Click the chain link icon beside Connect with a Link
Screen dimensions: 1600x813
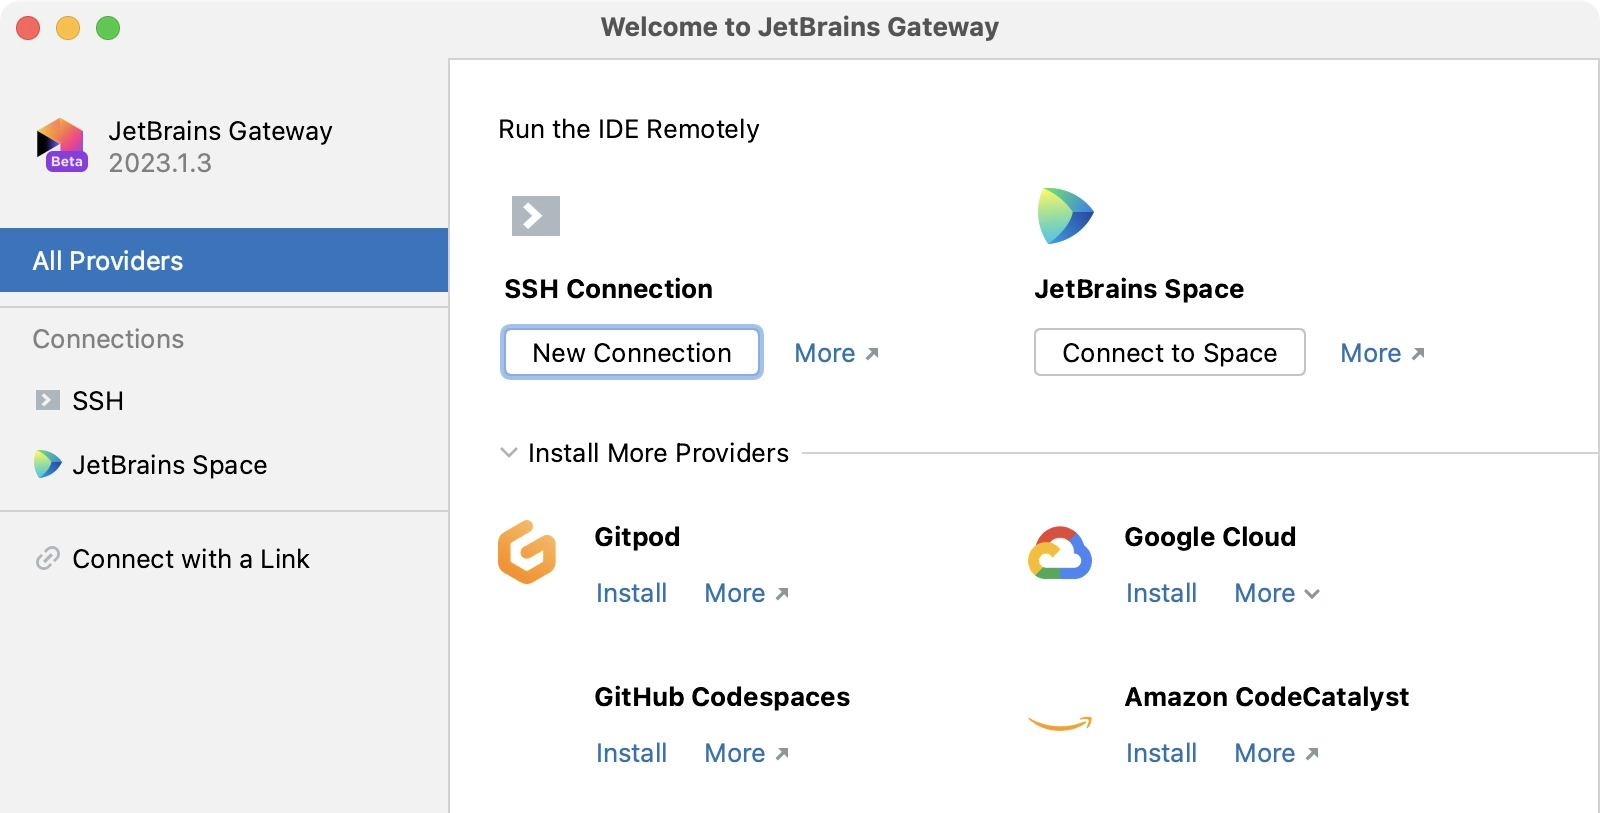[48, 558]
